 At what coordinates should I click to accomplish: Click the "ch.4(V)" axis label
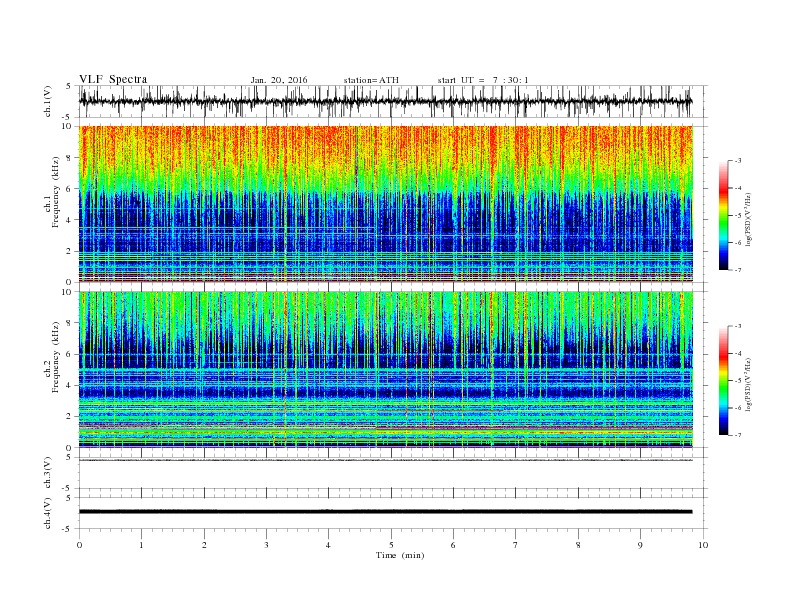point(48,513)
